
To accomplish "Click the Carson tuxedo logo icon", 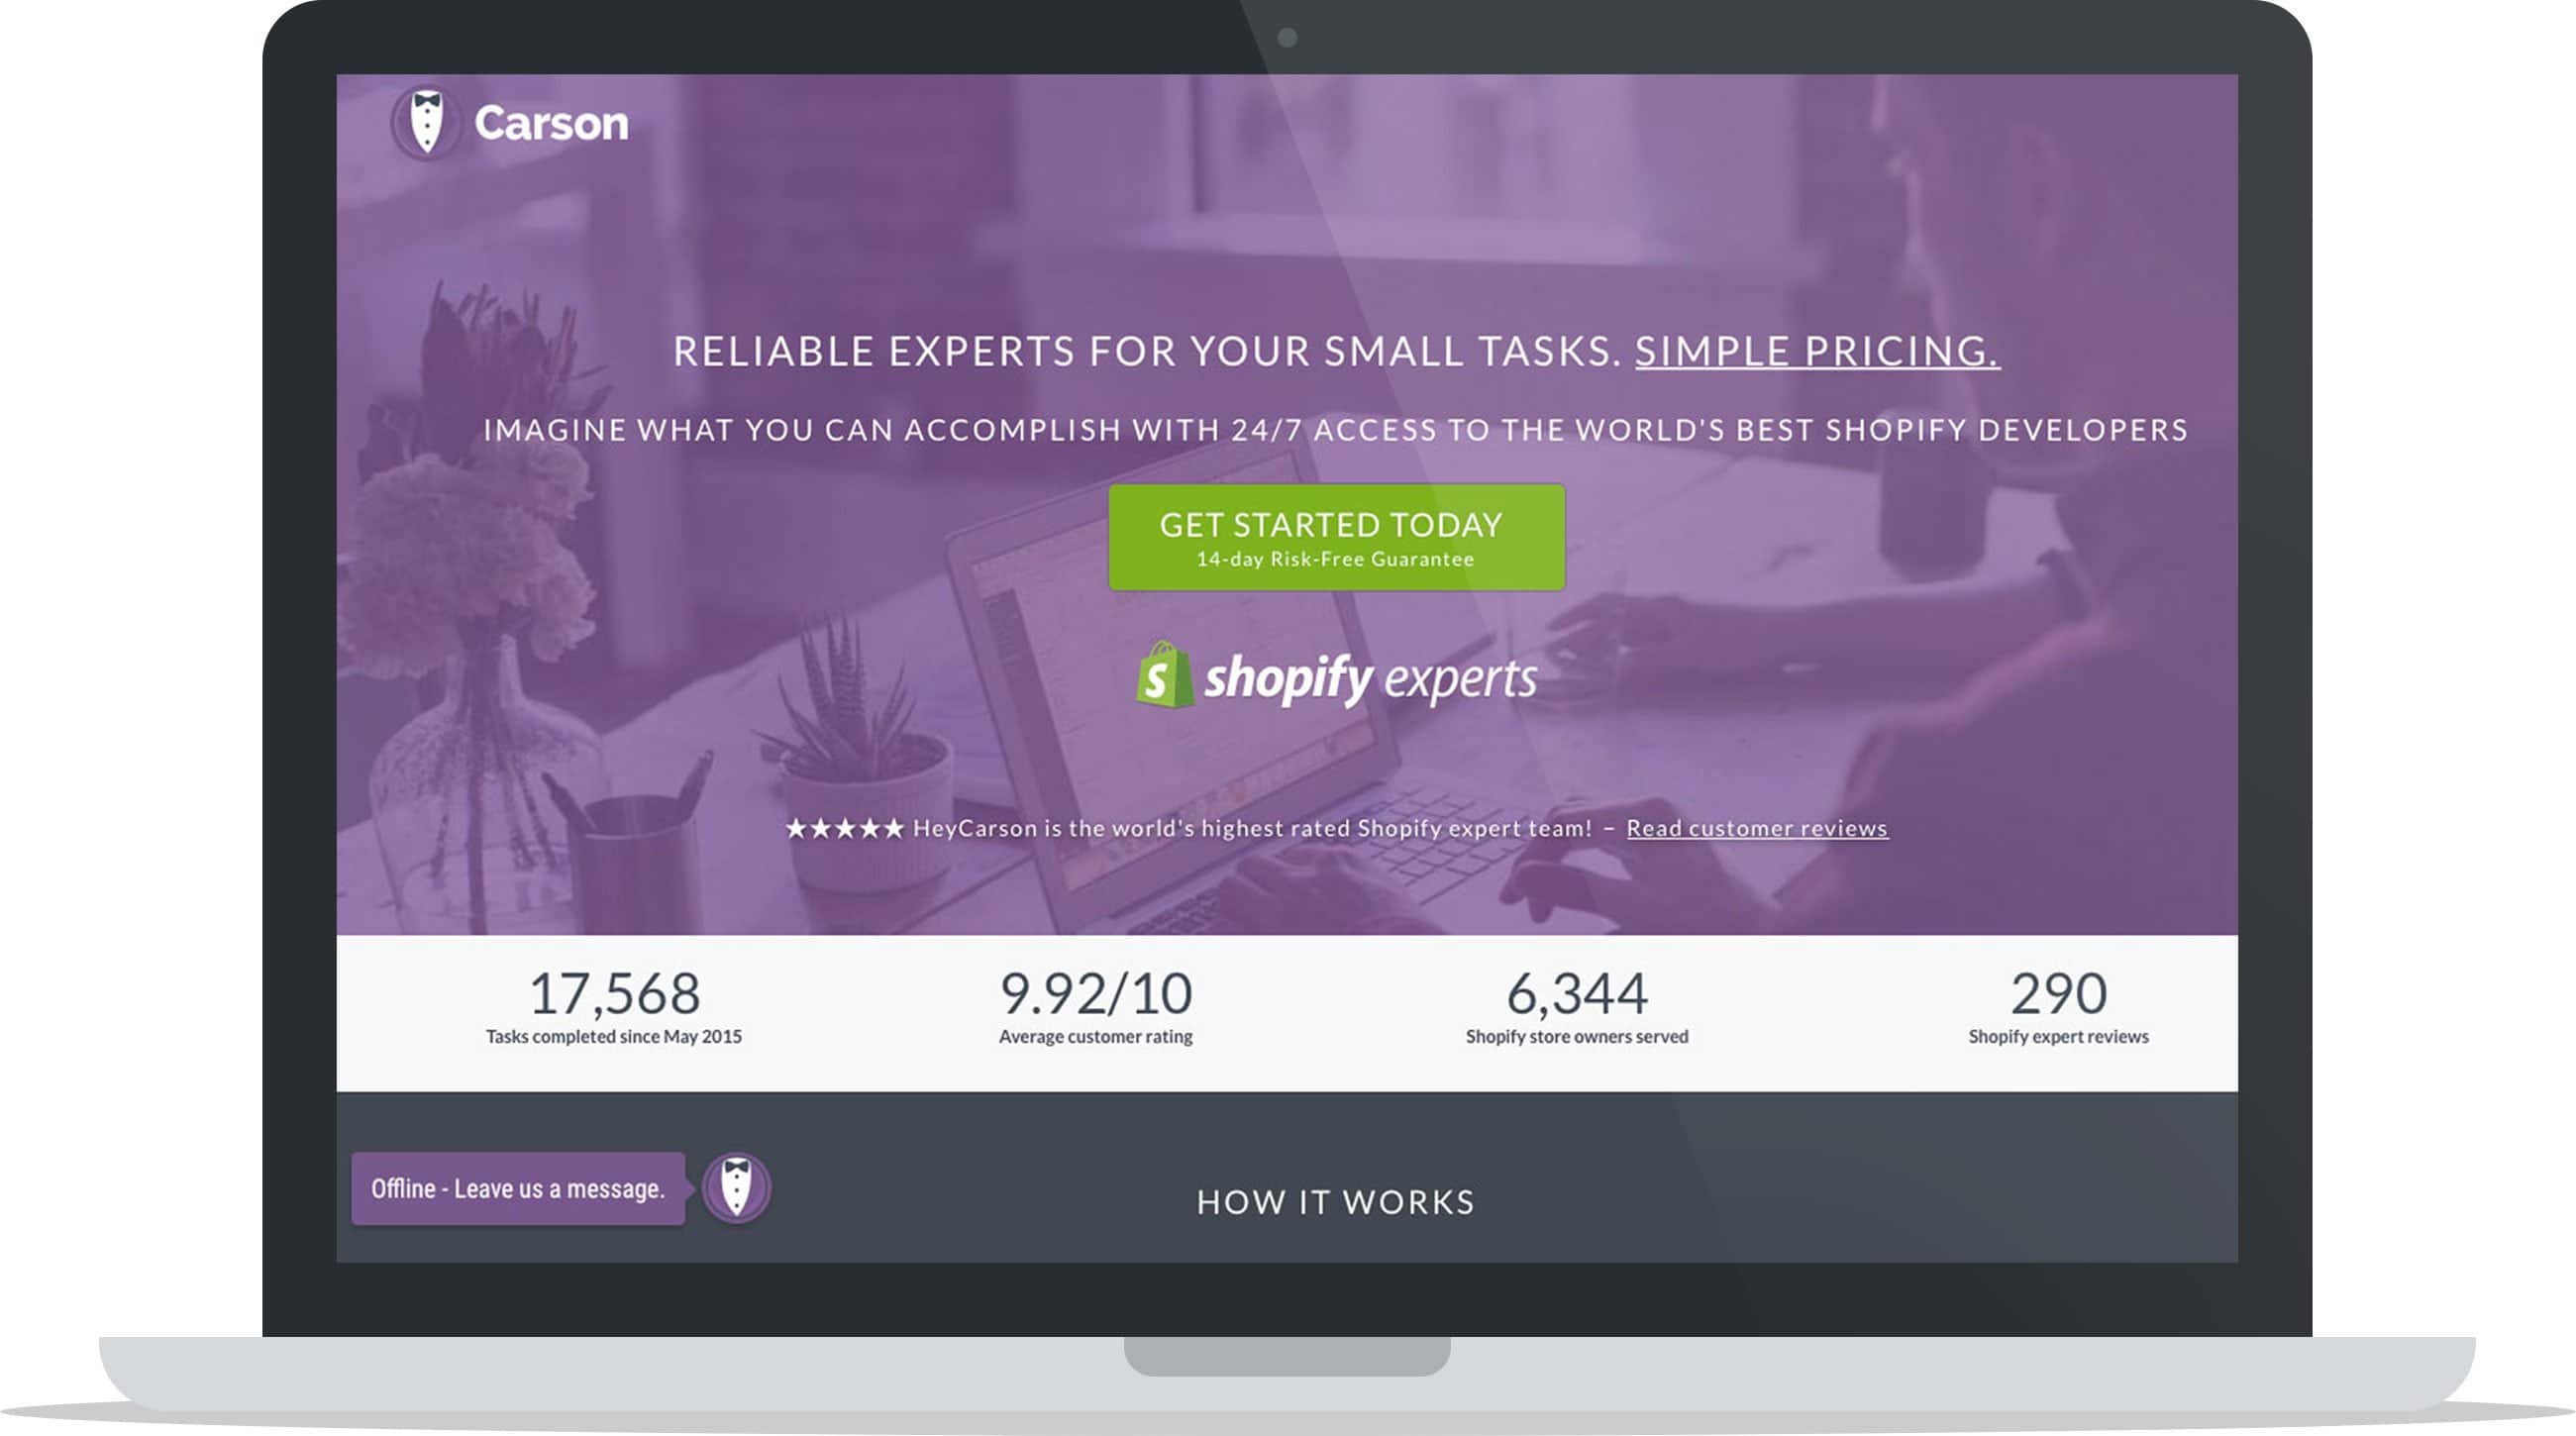I will click(x=426, y=122).
